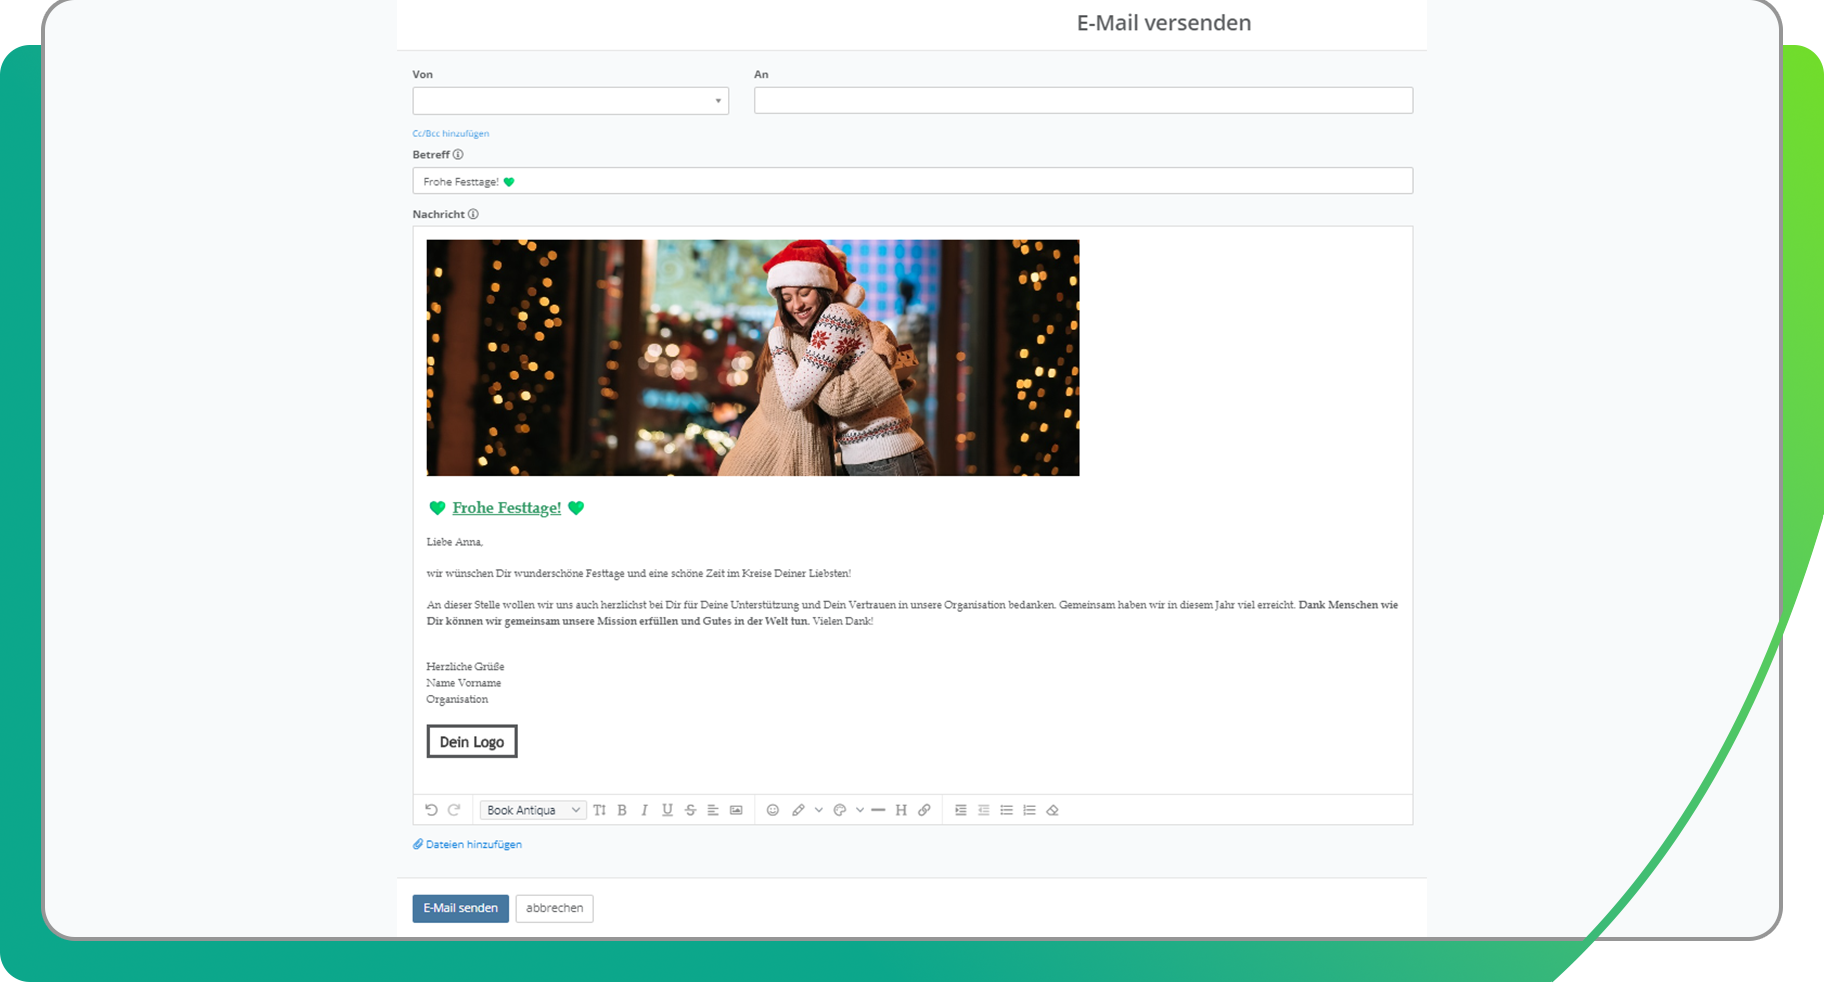
Task: Toggle bold formatting in message editor
Action: tap(622, 810)
